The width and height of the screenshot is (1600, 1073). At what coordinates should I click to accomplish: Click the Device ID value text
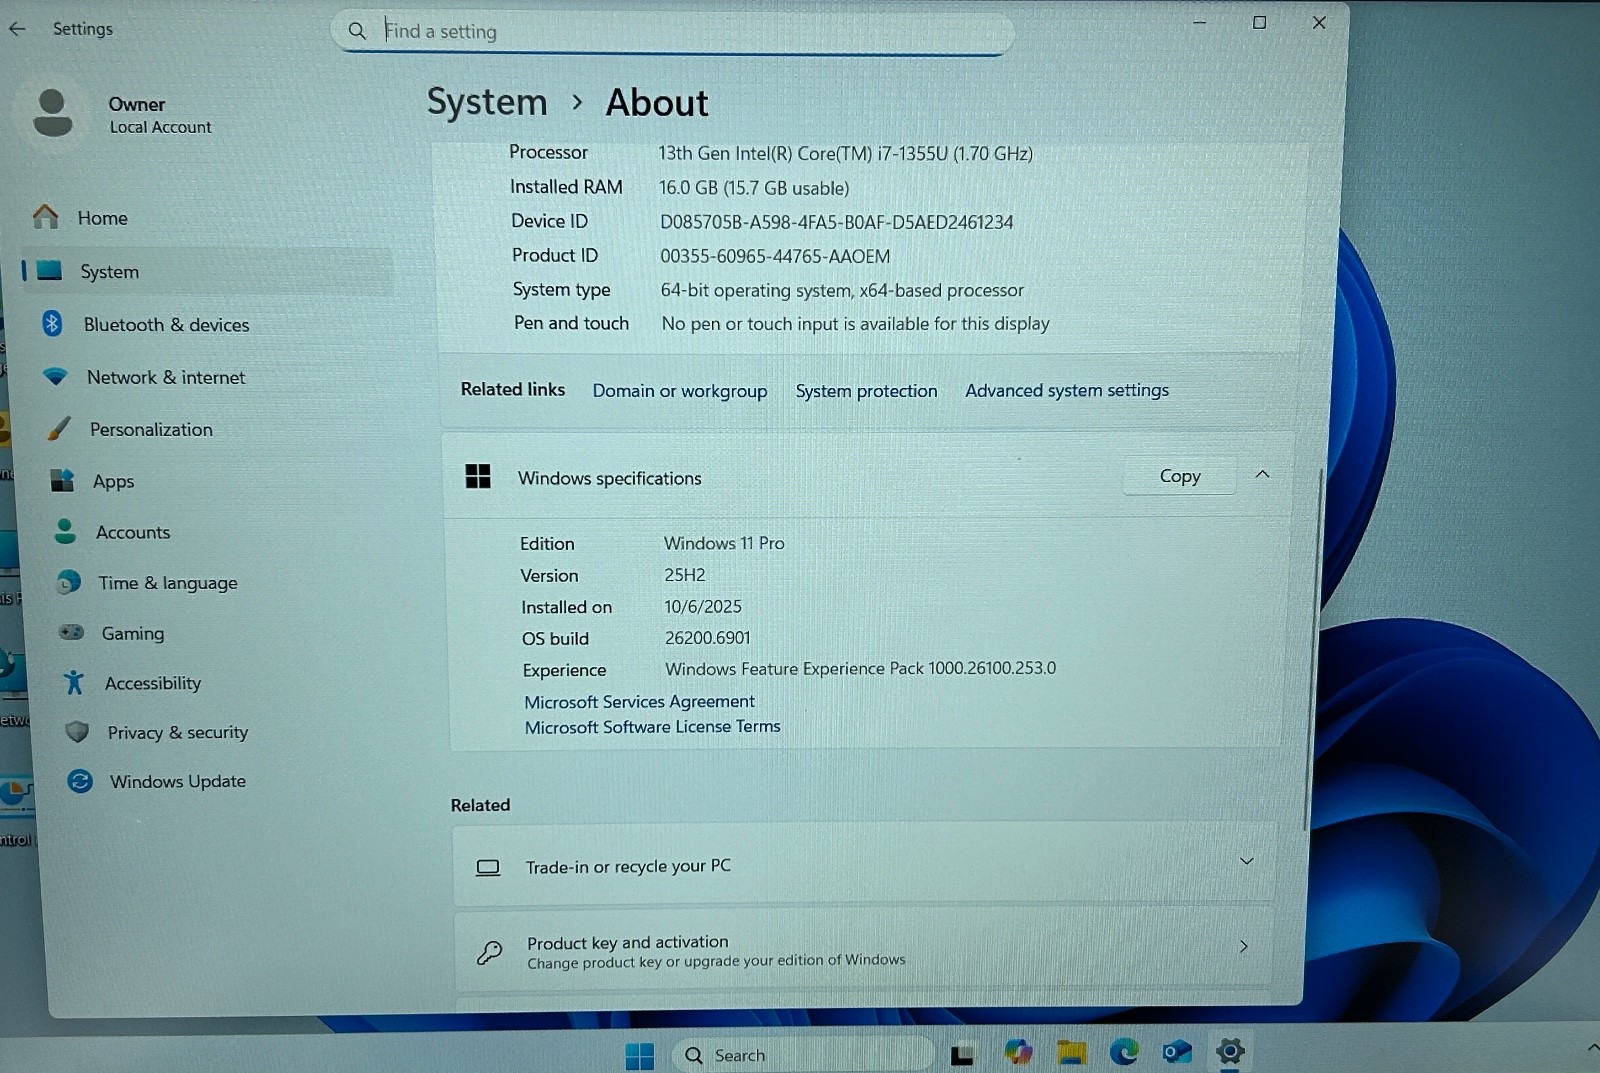tap(836, 222)
